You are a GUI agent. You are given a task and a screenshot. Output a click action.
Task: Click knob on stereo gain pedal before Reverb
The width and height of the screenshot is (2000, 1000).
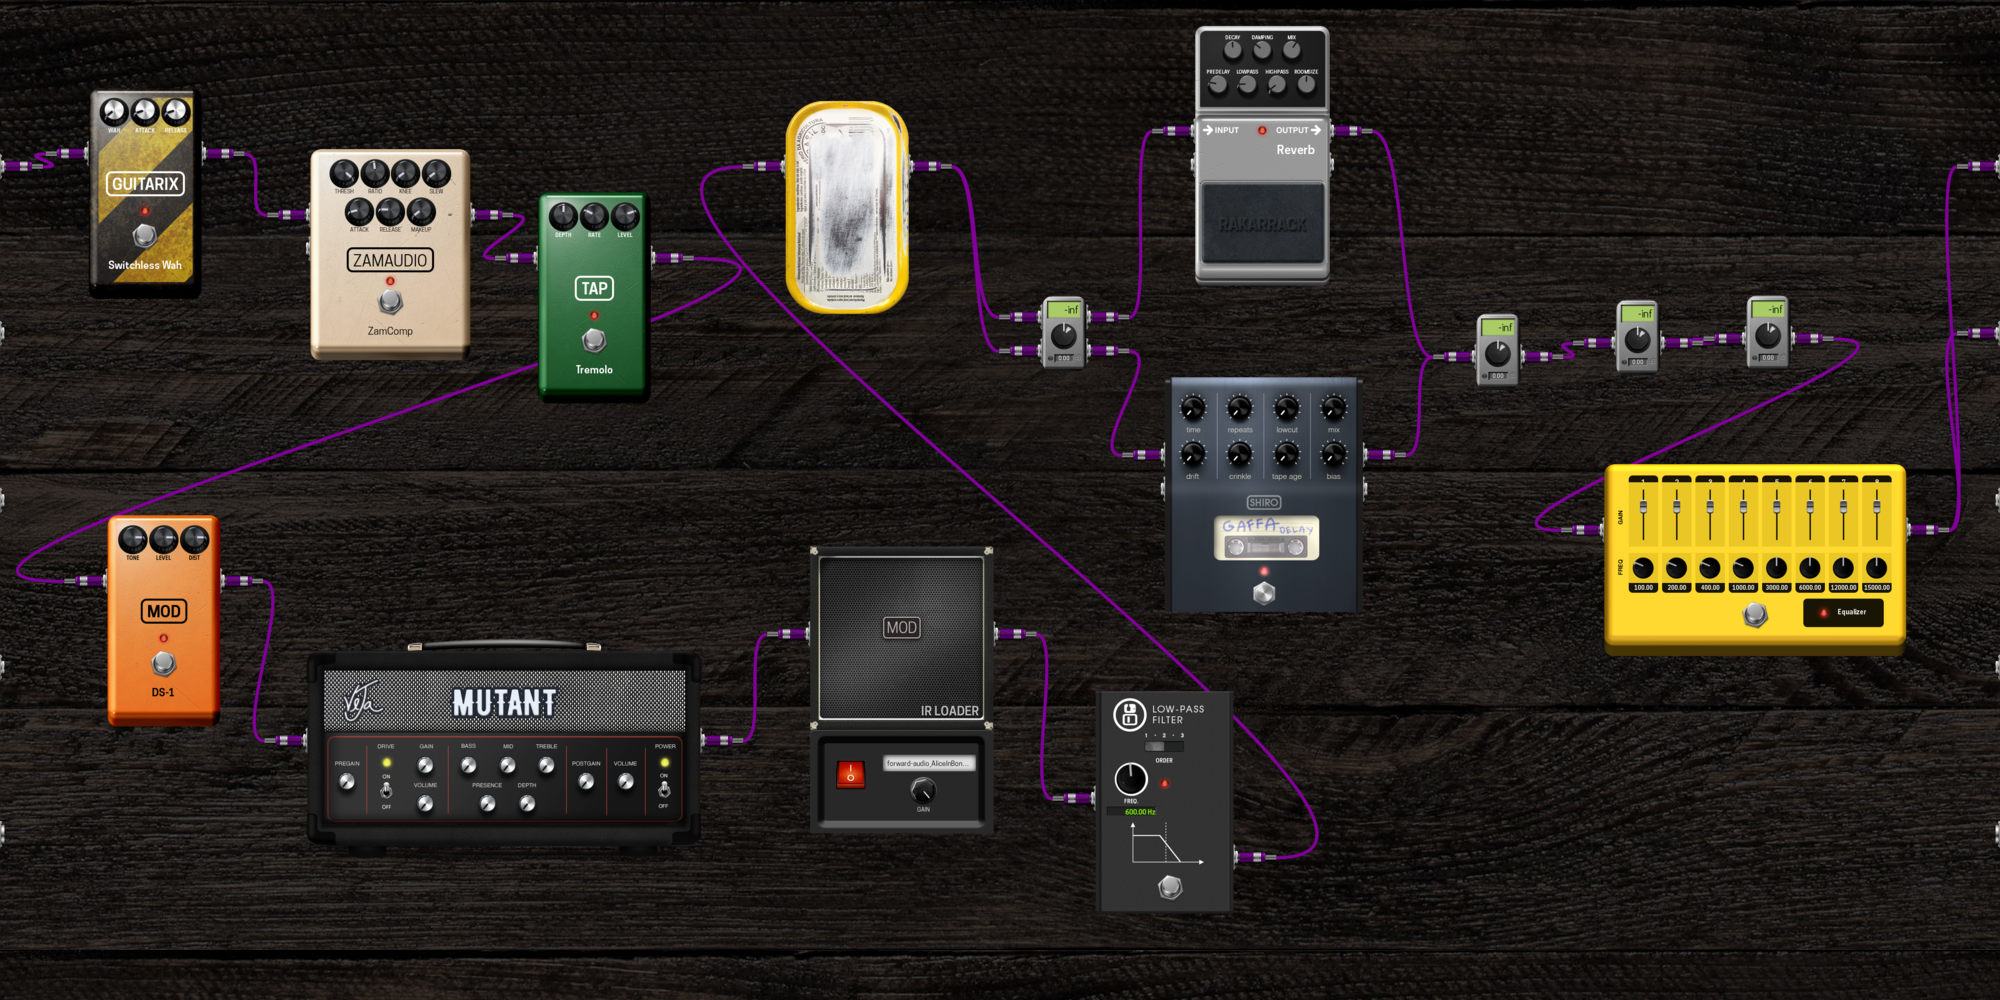tap(1064, 335)
